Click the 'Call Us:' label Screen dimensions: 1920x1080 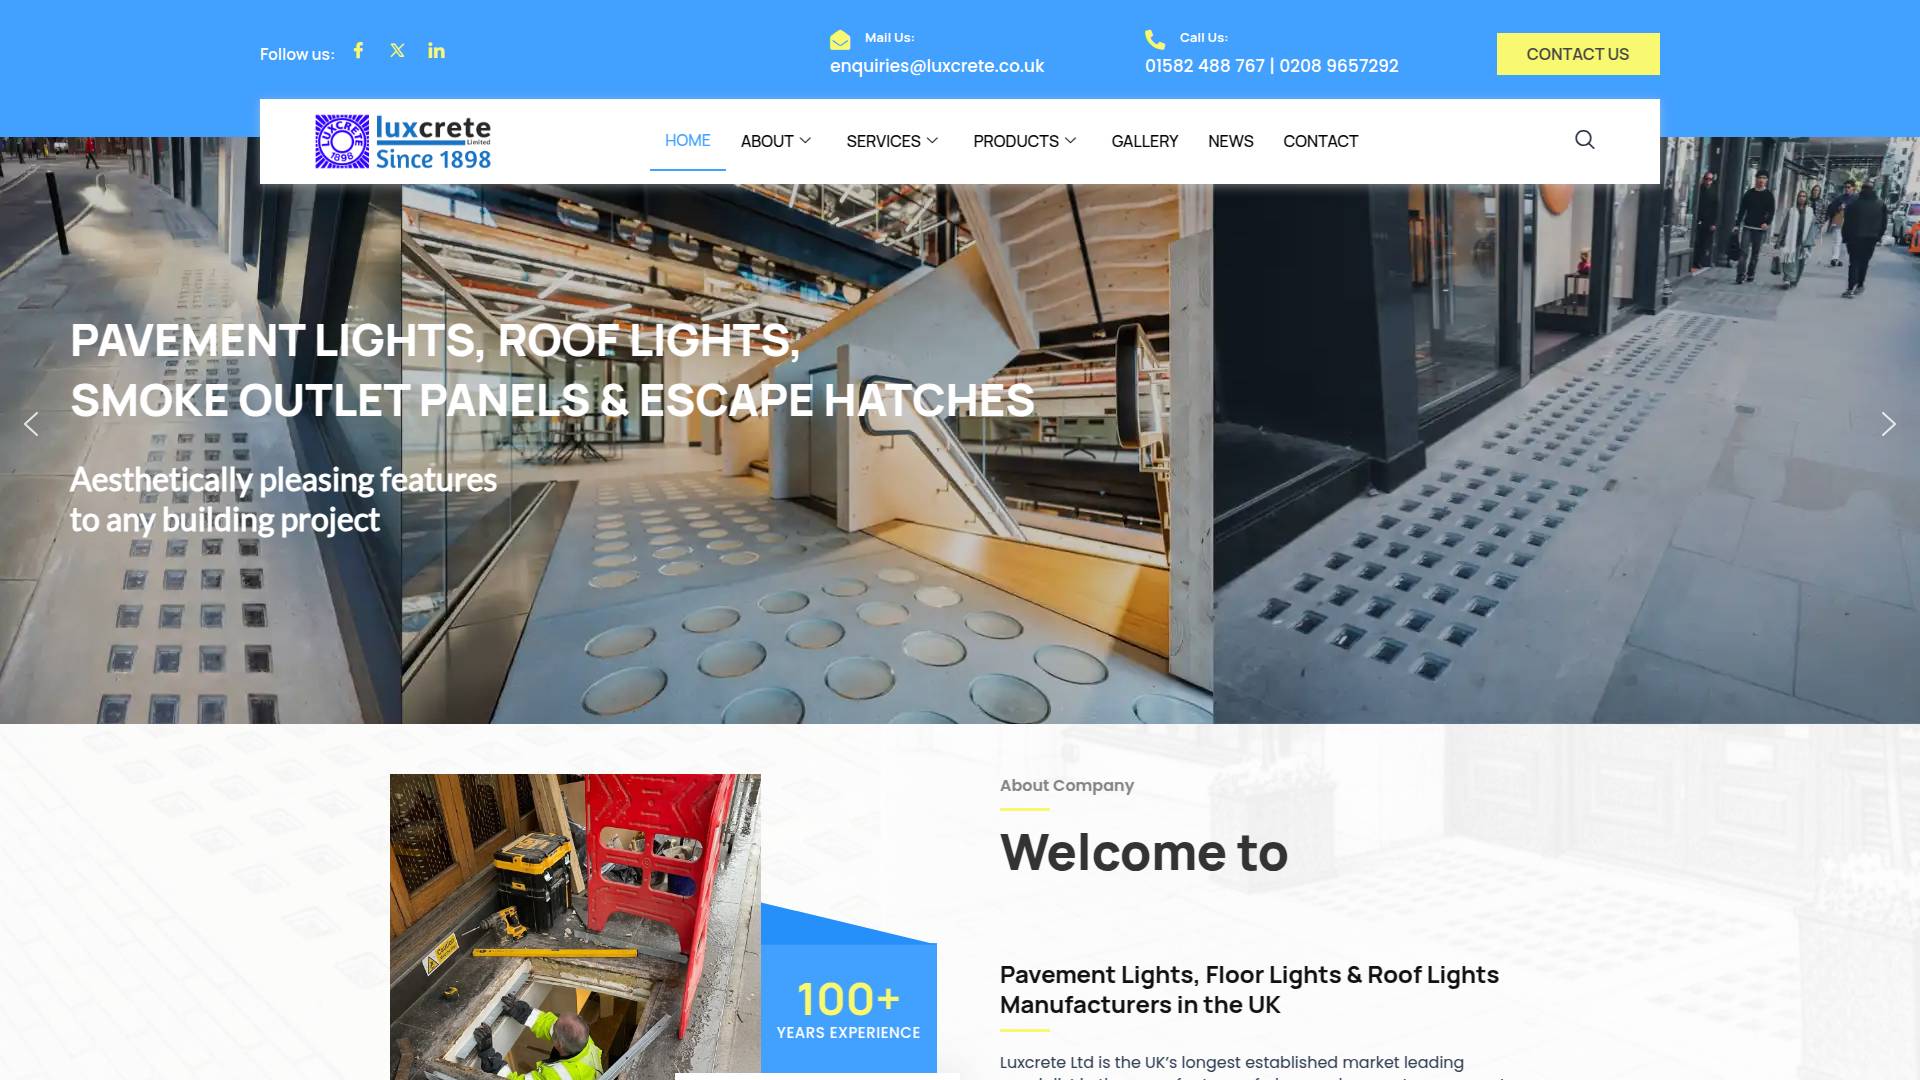point(1203,38)
